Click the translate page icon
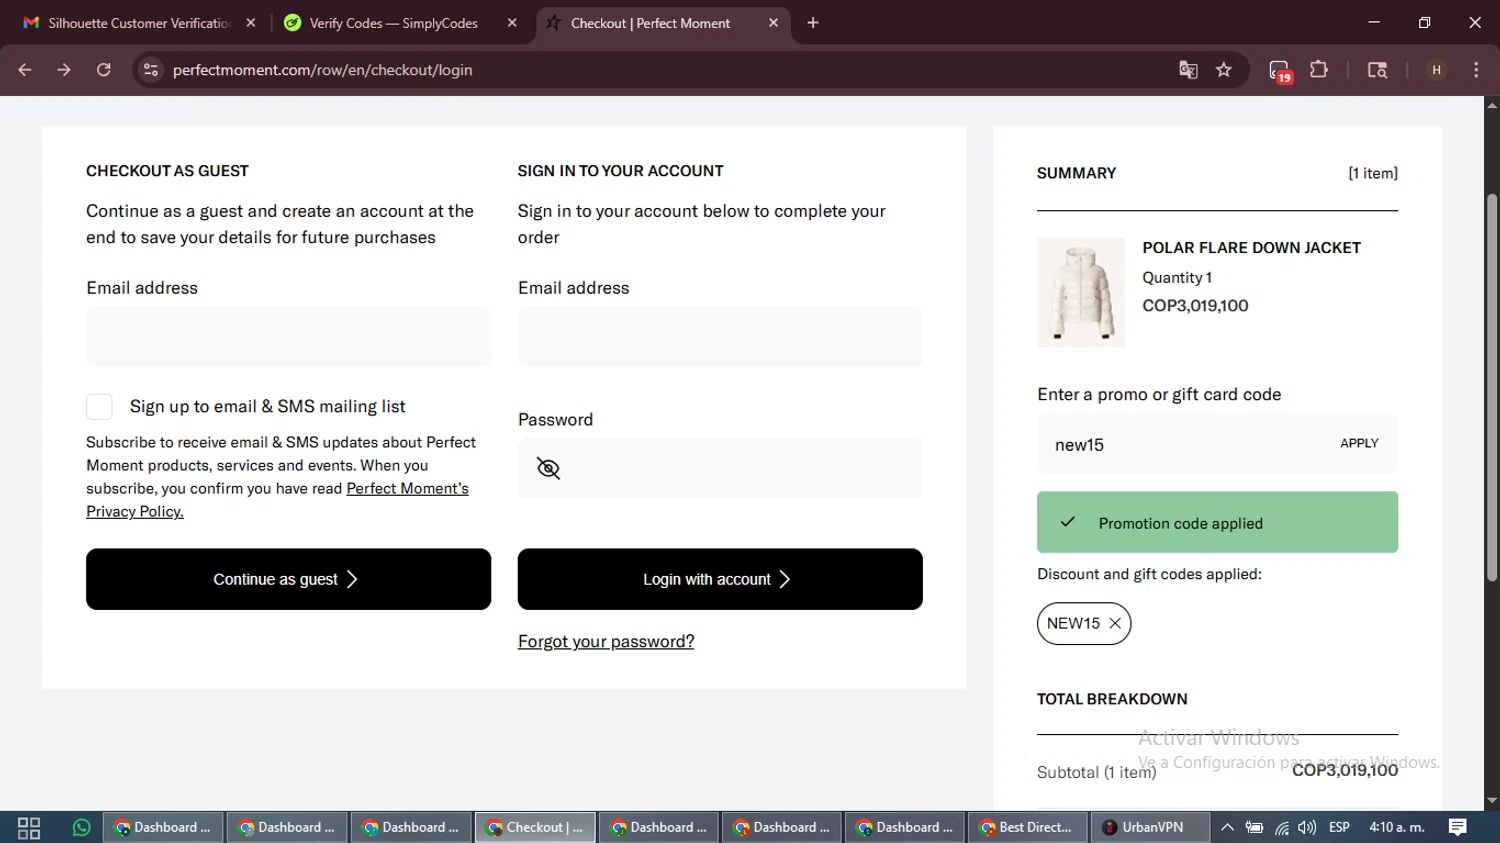Screen dimensions: 1500x843 pos(1188,70)
